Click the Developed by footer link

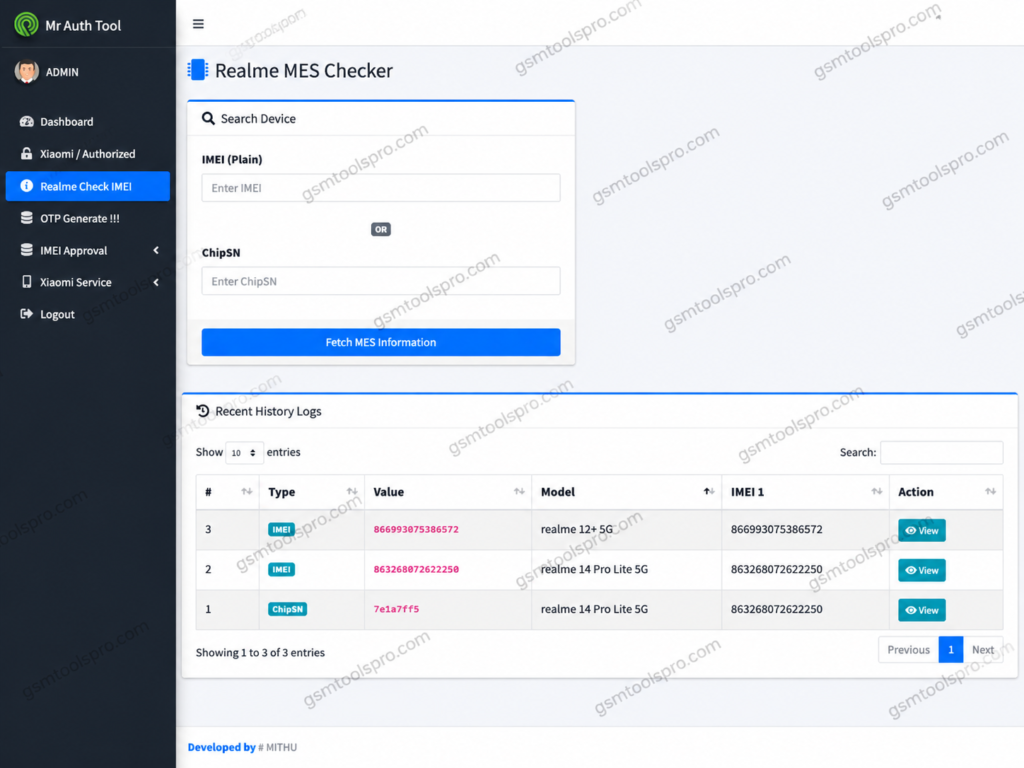point(221,747)
